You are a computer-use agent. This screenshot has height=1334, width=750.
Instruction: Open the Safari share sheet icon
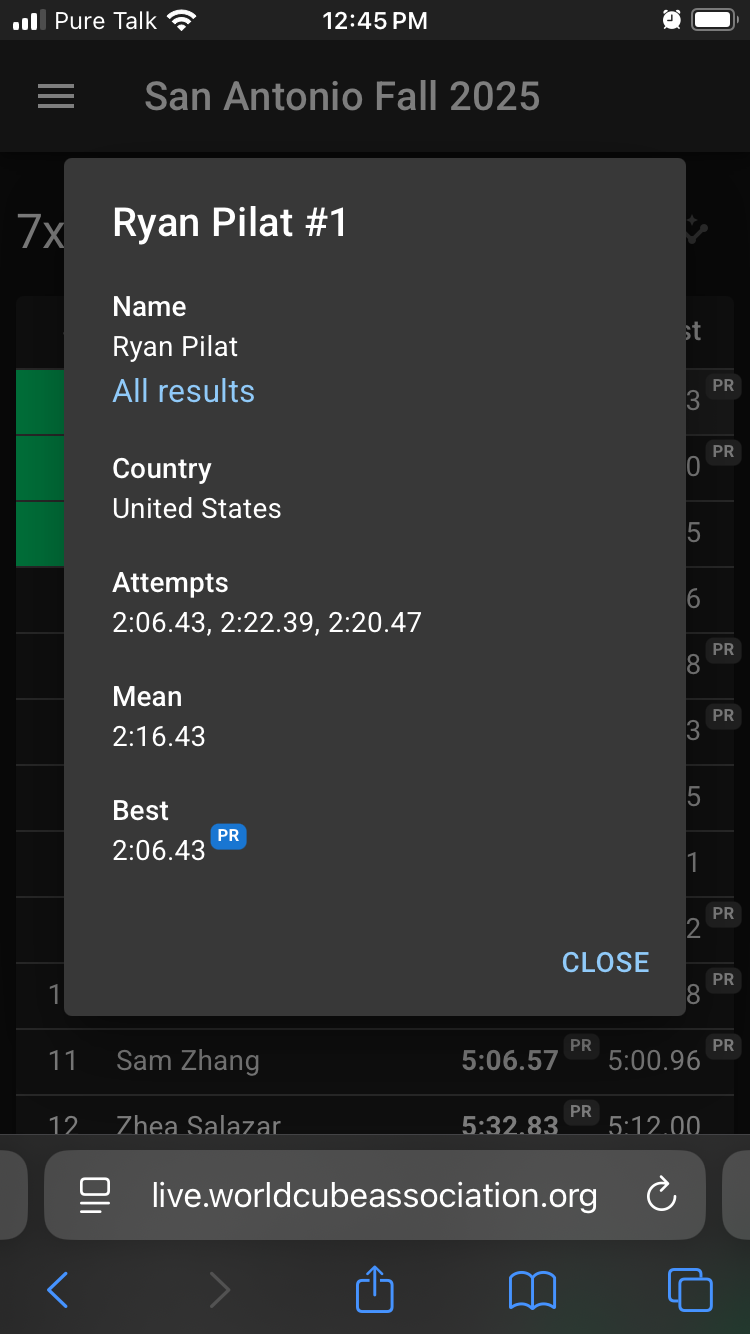click(x=375, y=1288)
